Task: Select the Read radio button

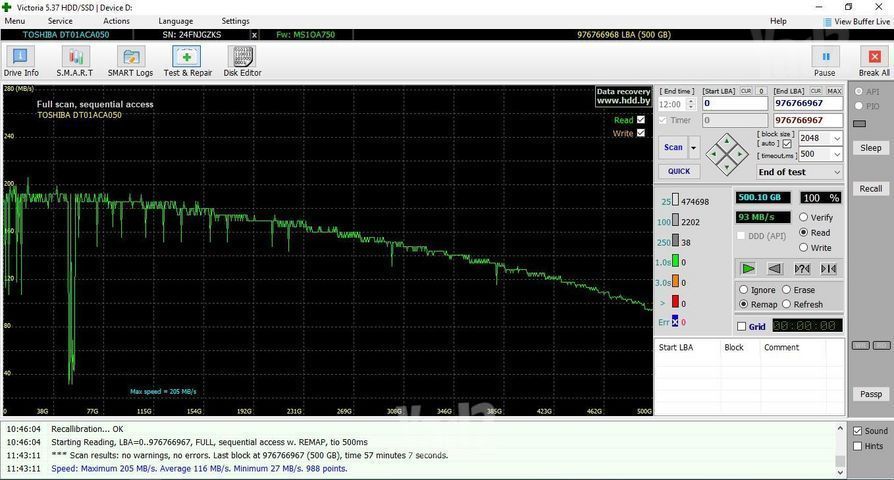Action: click(803, 232)
